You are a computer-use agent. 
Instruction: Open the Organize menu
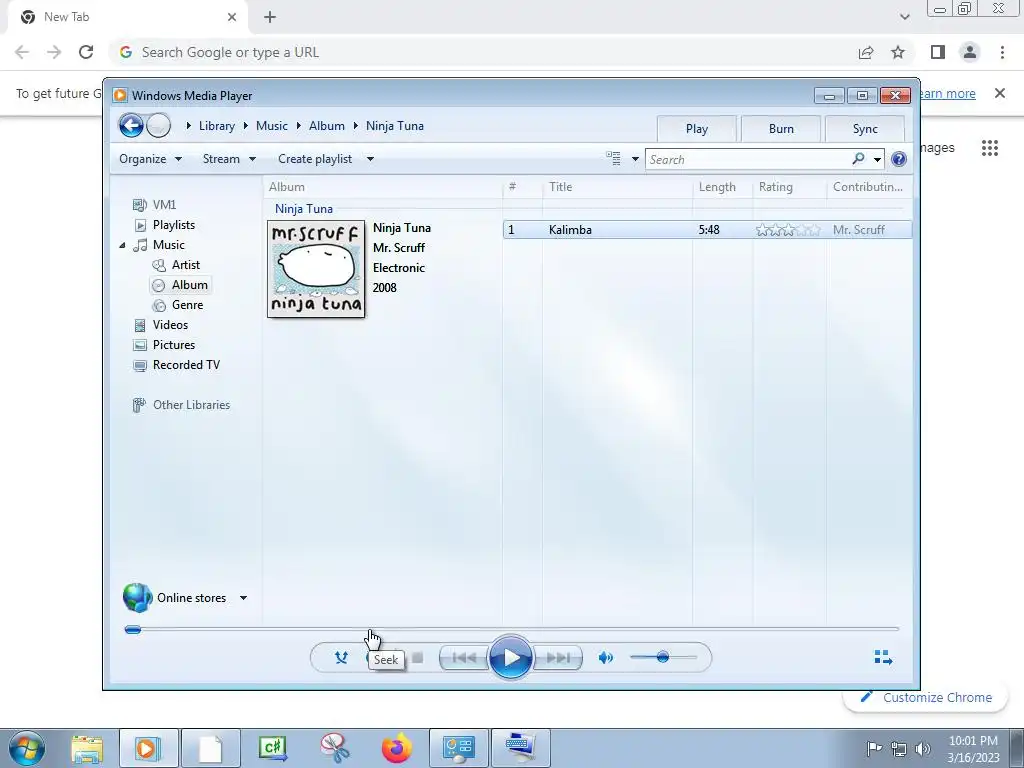click(x=150, y=159)
